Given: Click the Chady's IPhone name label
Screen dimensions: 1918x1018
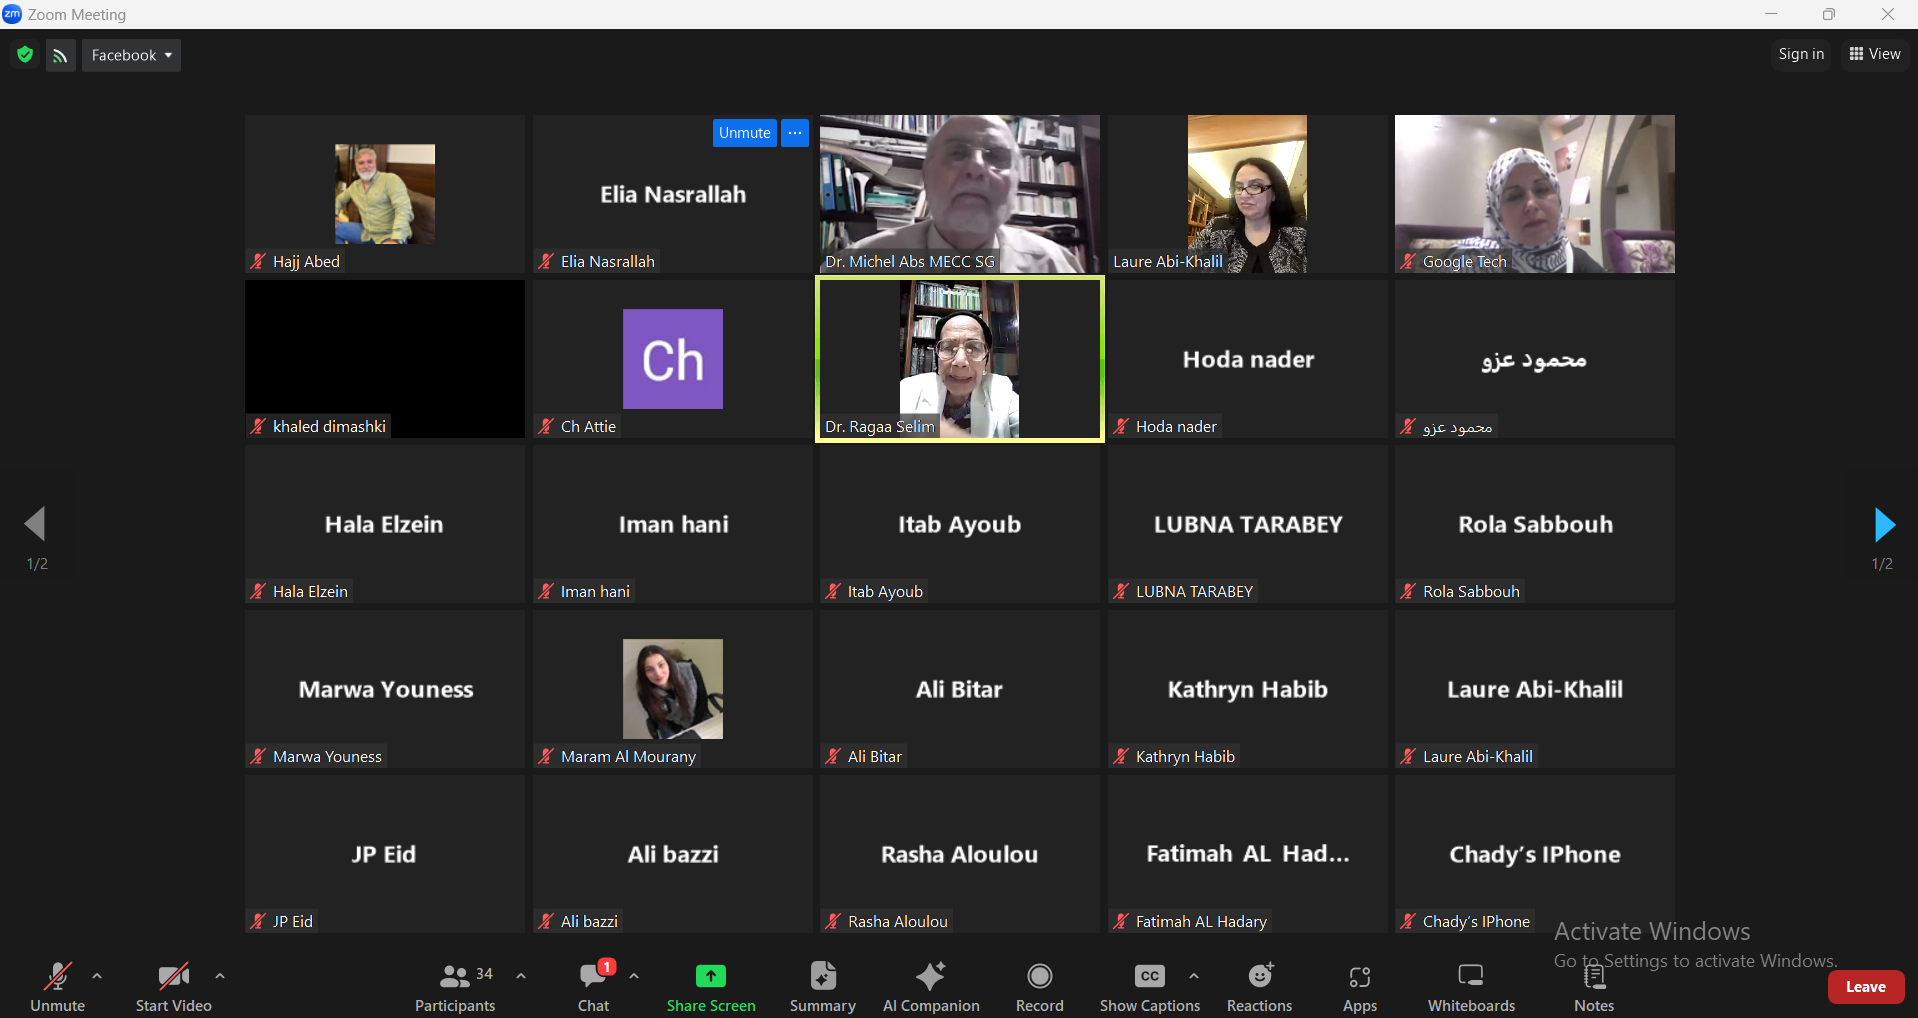Looking at the screenshot, I should tap(1476, 922).
